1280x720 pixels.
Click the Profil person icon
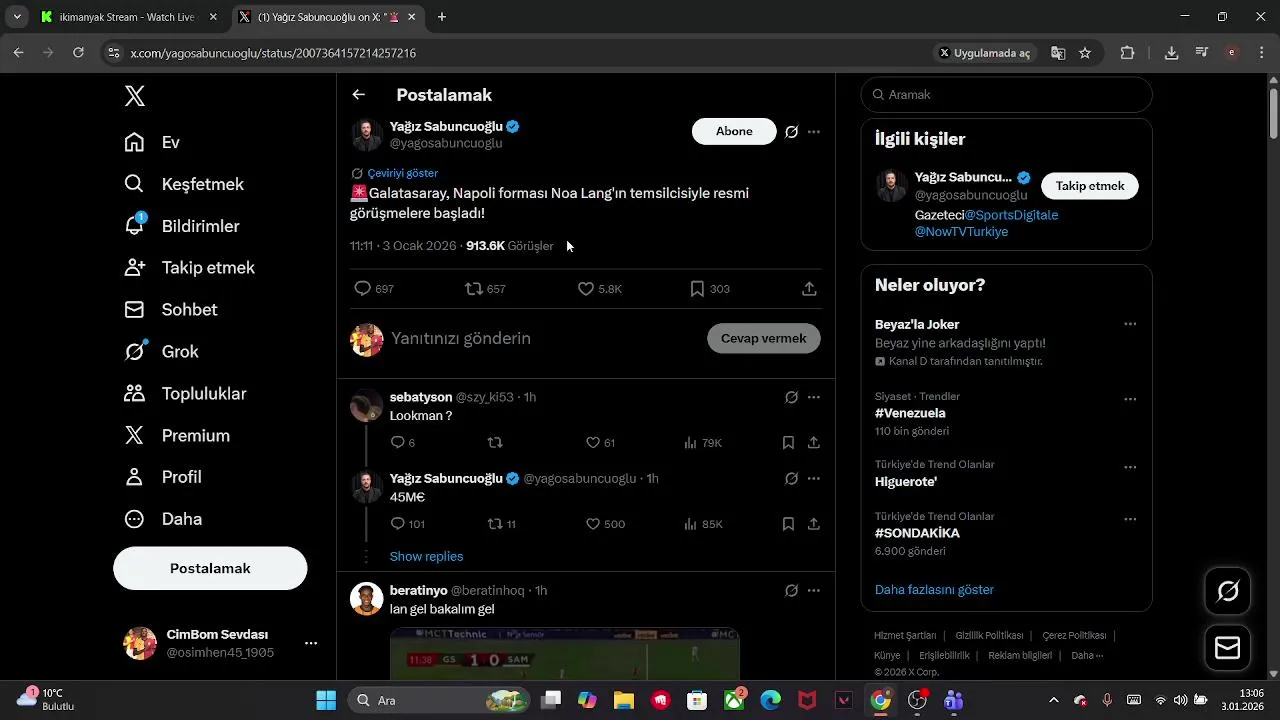tap(134, 478)
